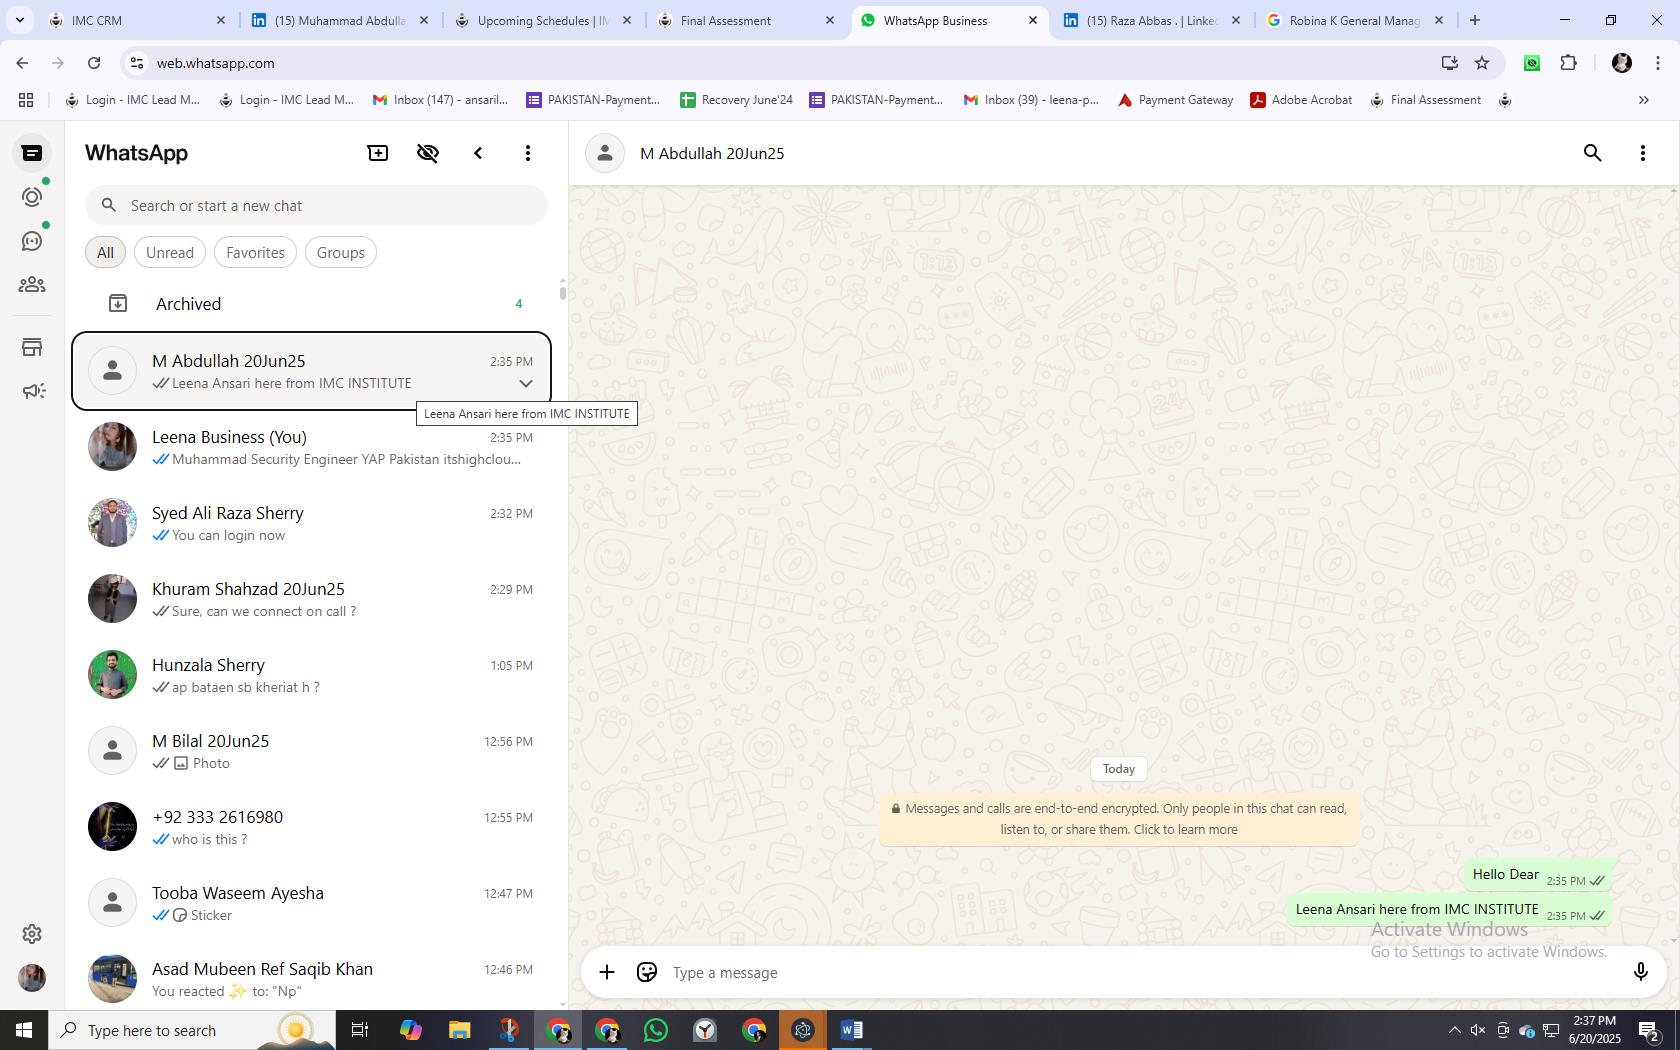Open Syed Ali Raza Sherry chat
Screen dimensions: 1680x1050
[311, 523]
